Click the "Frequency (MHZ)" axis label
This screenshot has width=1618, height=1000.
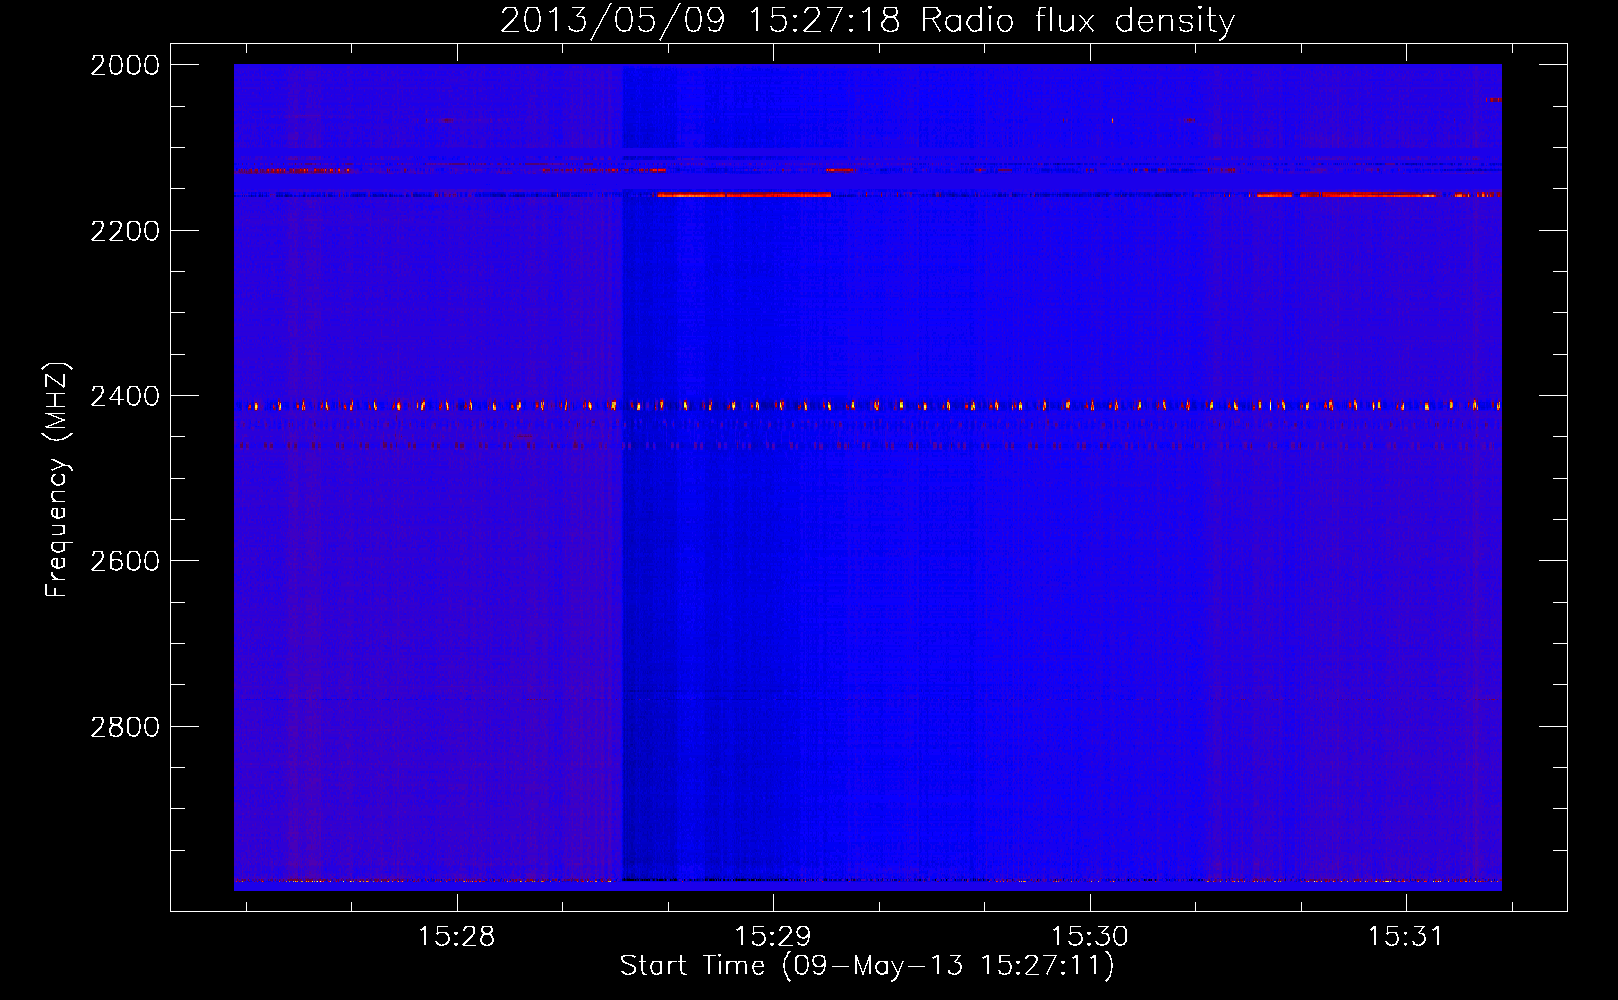[57, 480]
